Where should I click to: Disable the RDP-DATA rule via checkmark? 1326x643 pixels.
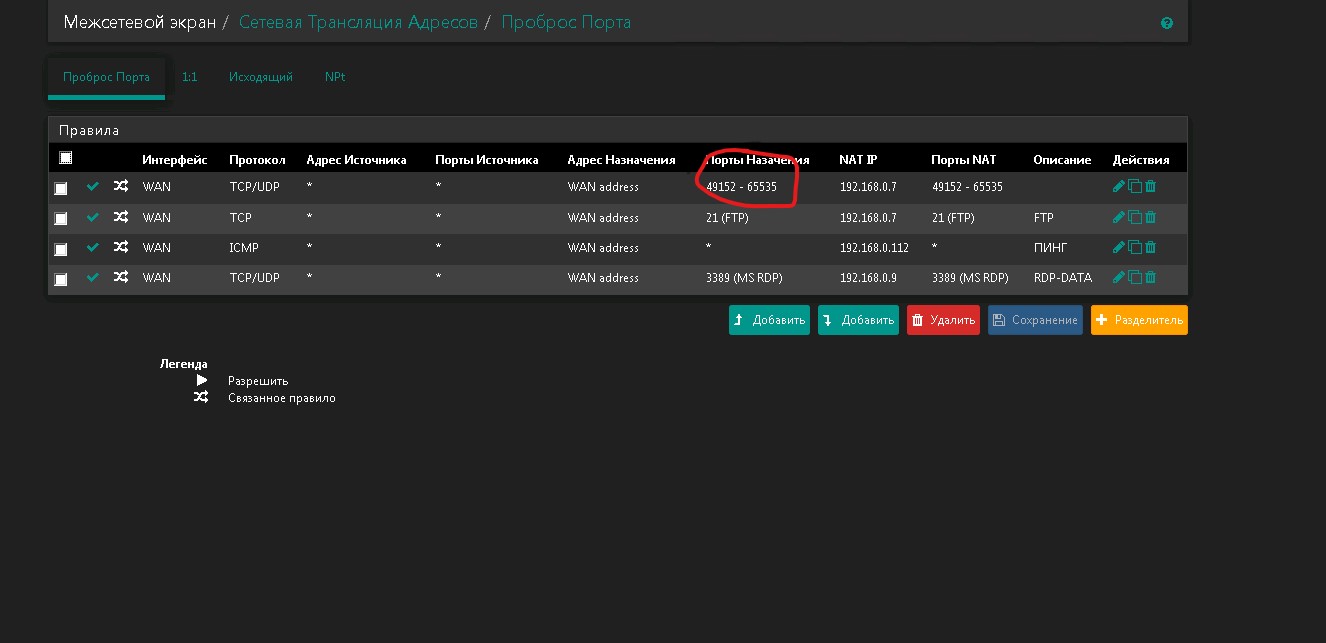coord(93,277)
